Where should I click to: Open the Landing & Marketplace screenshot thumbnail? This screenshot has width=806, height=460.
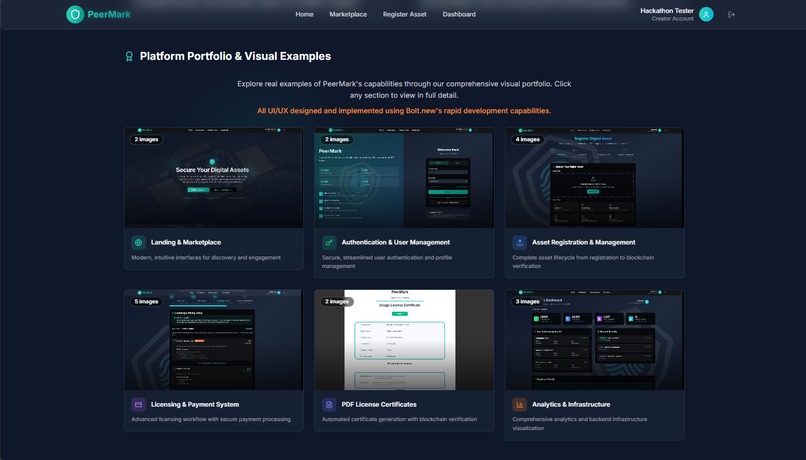(x=214, y=178)
